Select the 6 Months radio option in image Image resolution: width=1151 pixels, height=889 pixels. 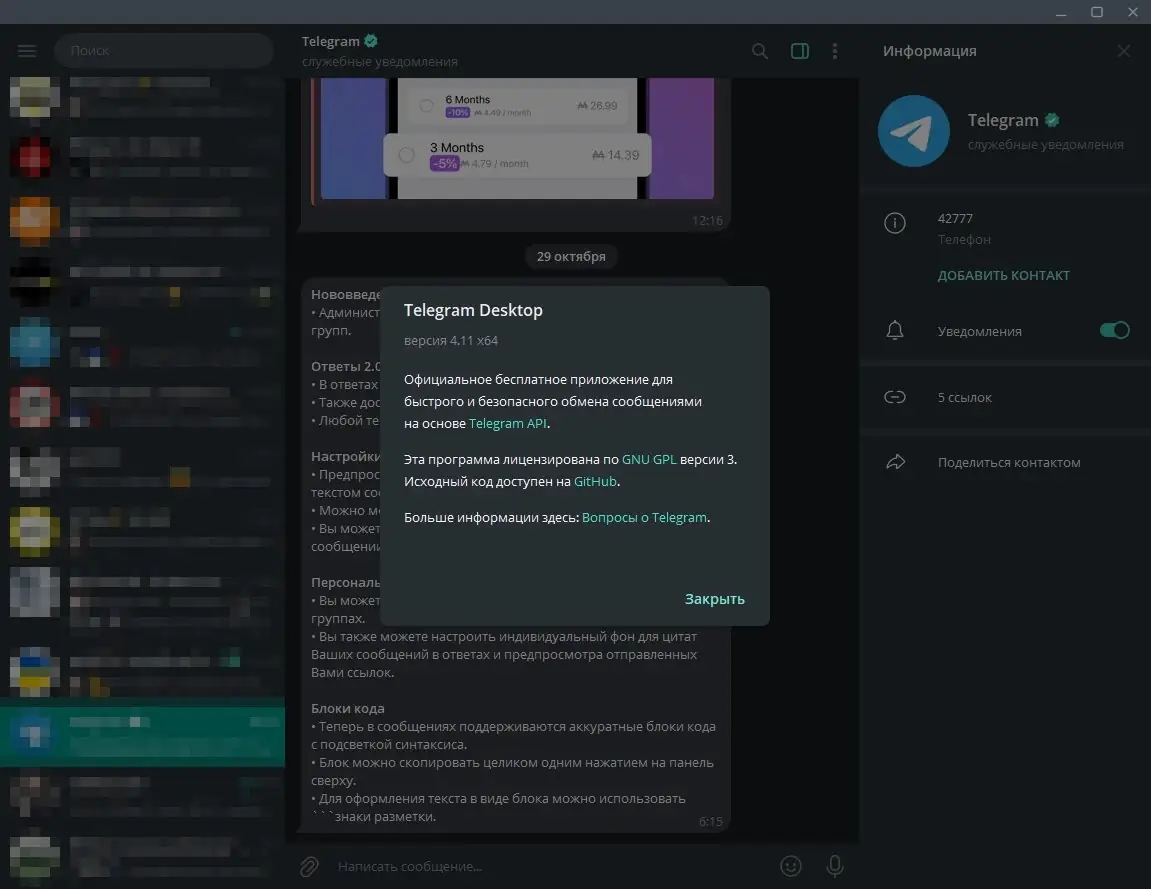[426, 106]
